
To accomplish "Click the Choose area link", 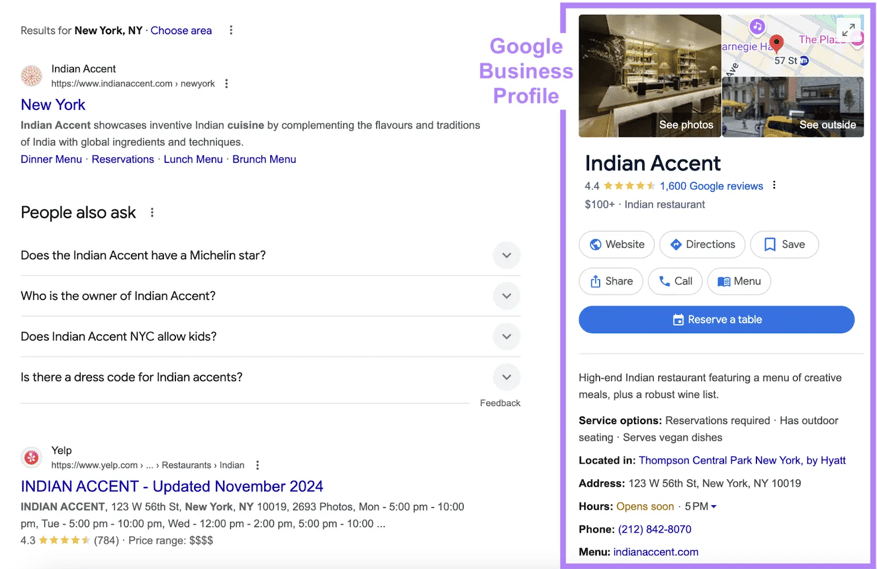I will [181, 30].
